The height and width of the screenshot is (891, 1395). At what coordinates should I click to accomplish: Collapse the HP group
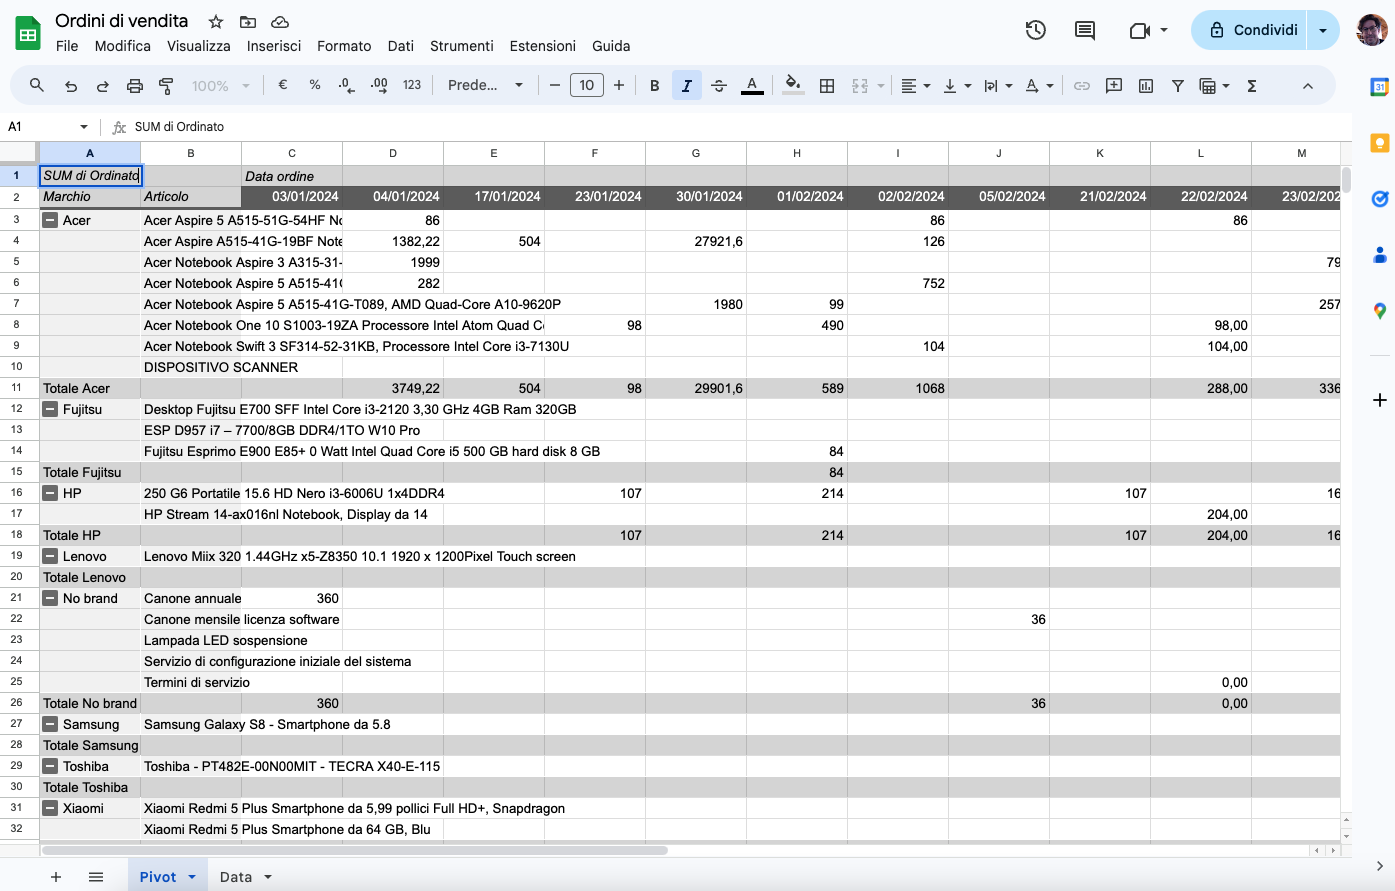pyautogui.click(x=50, y=493)
